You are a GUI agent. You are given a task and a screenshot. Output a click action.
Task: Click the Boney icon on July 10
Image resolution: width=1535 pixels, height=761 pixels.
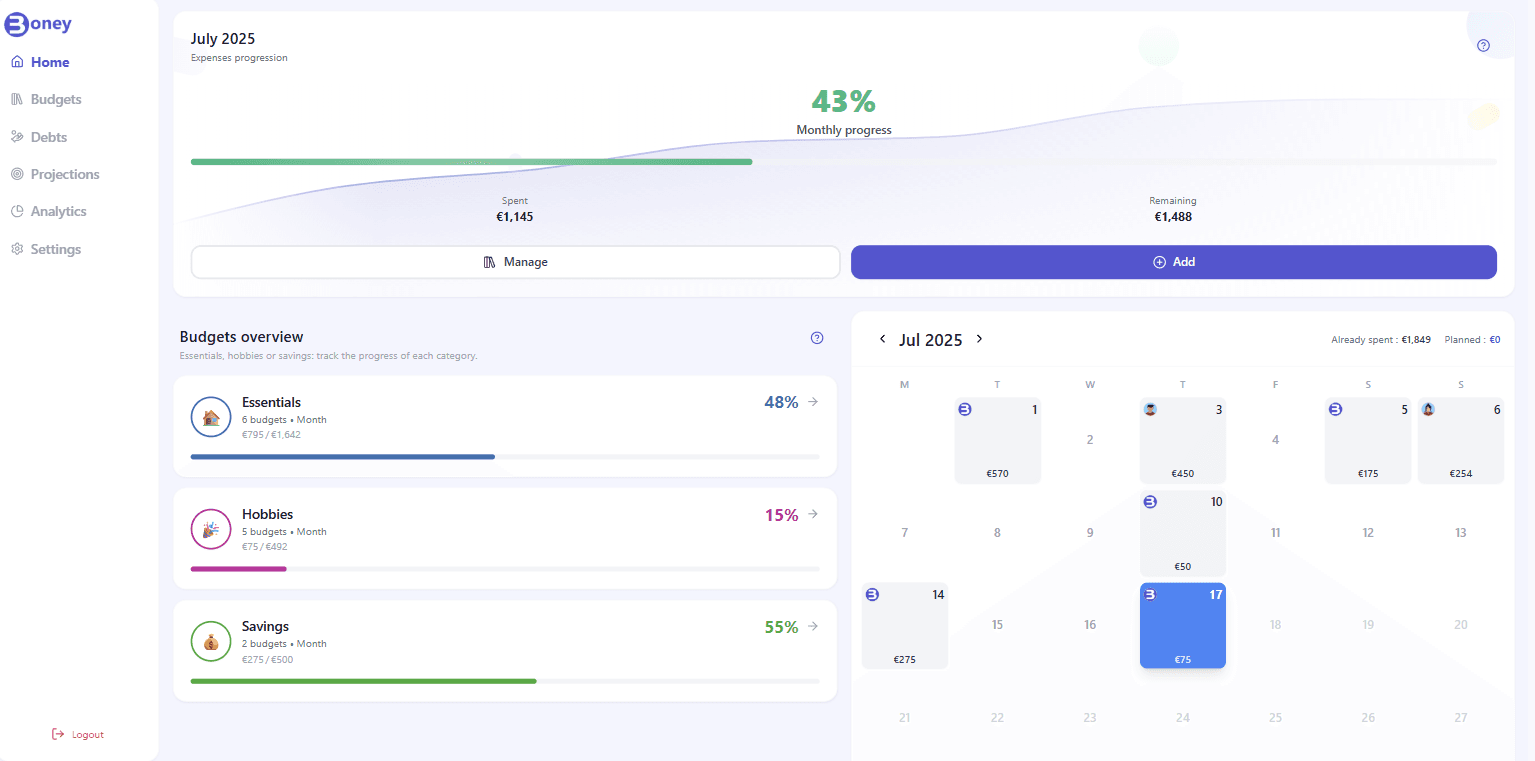pyautogui.click(x=1150, y=502)
